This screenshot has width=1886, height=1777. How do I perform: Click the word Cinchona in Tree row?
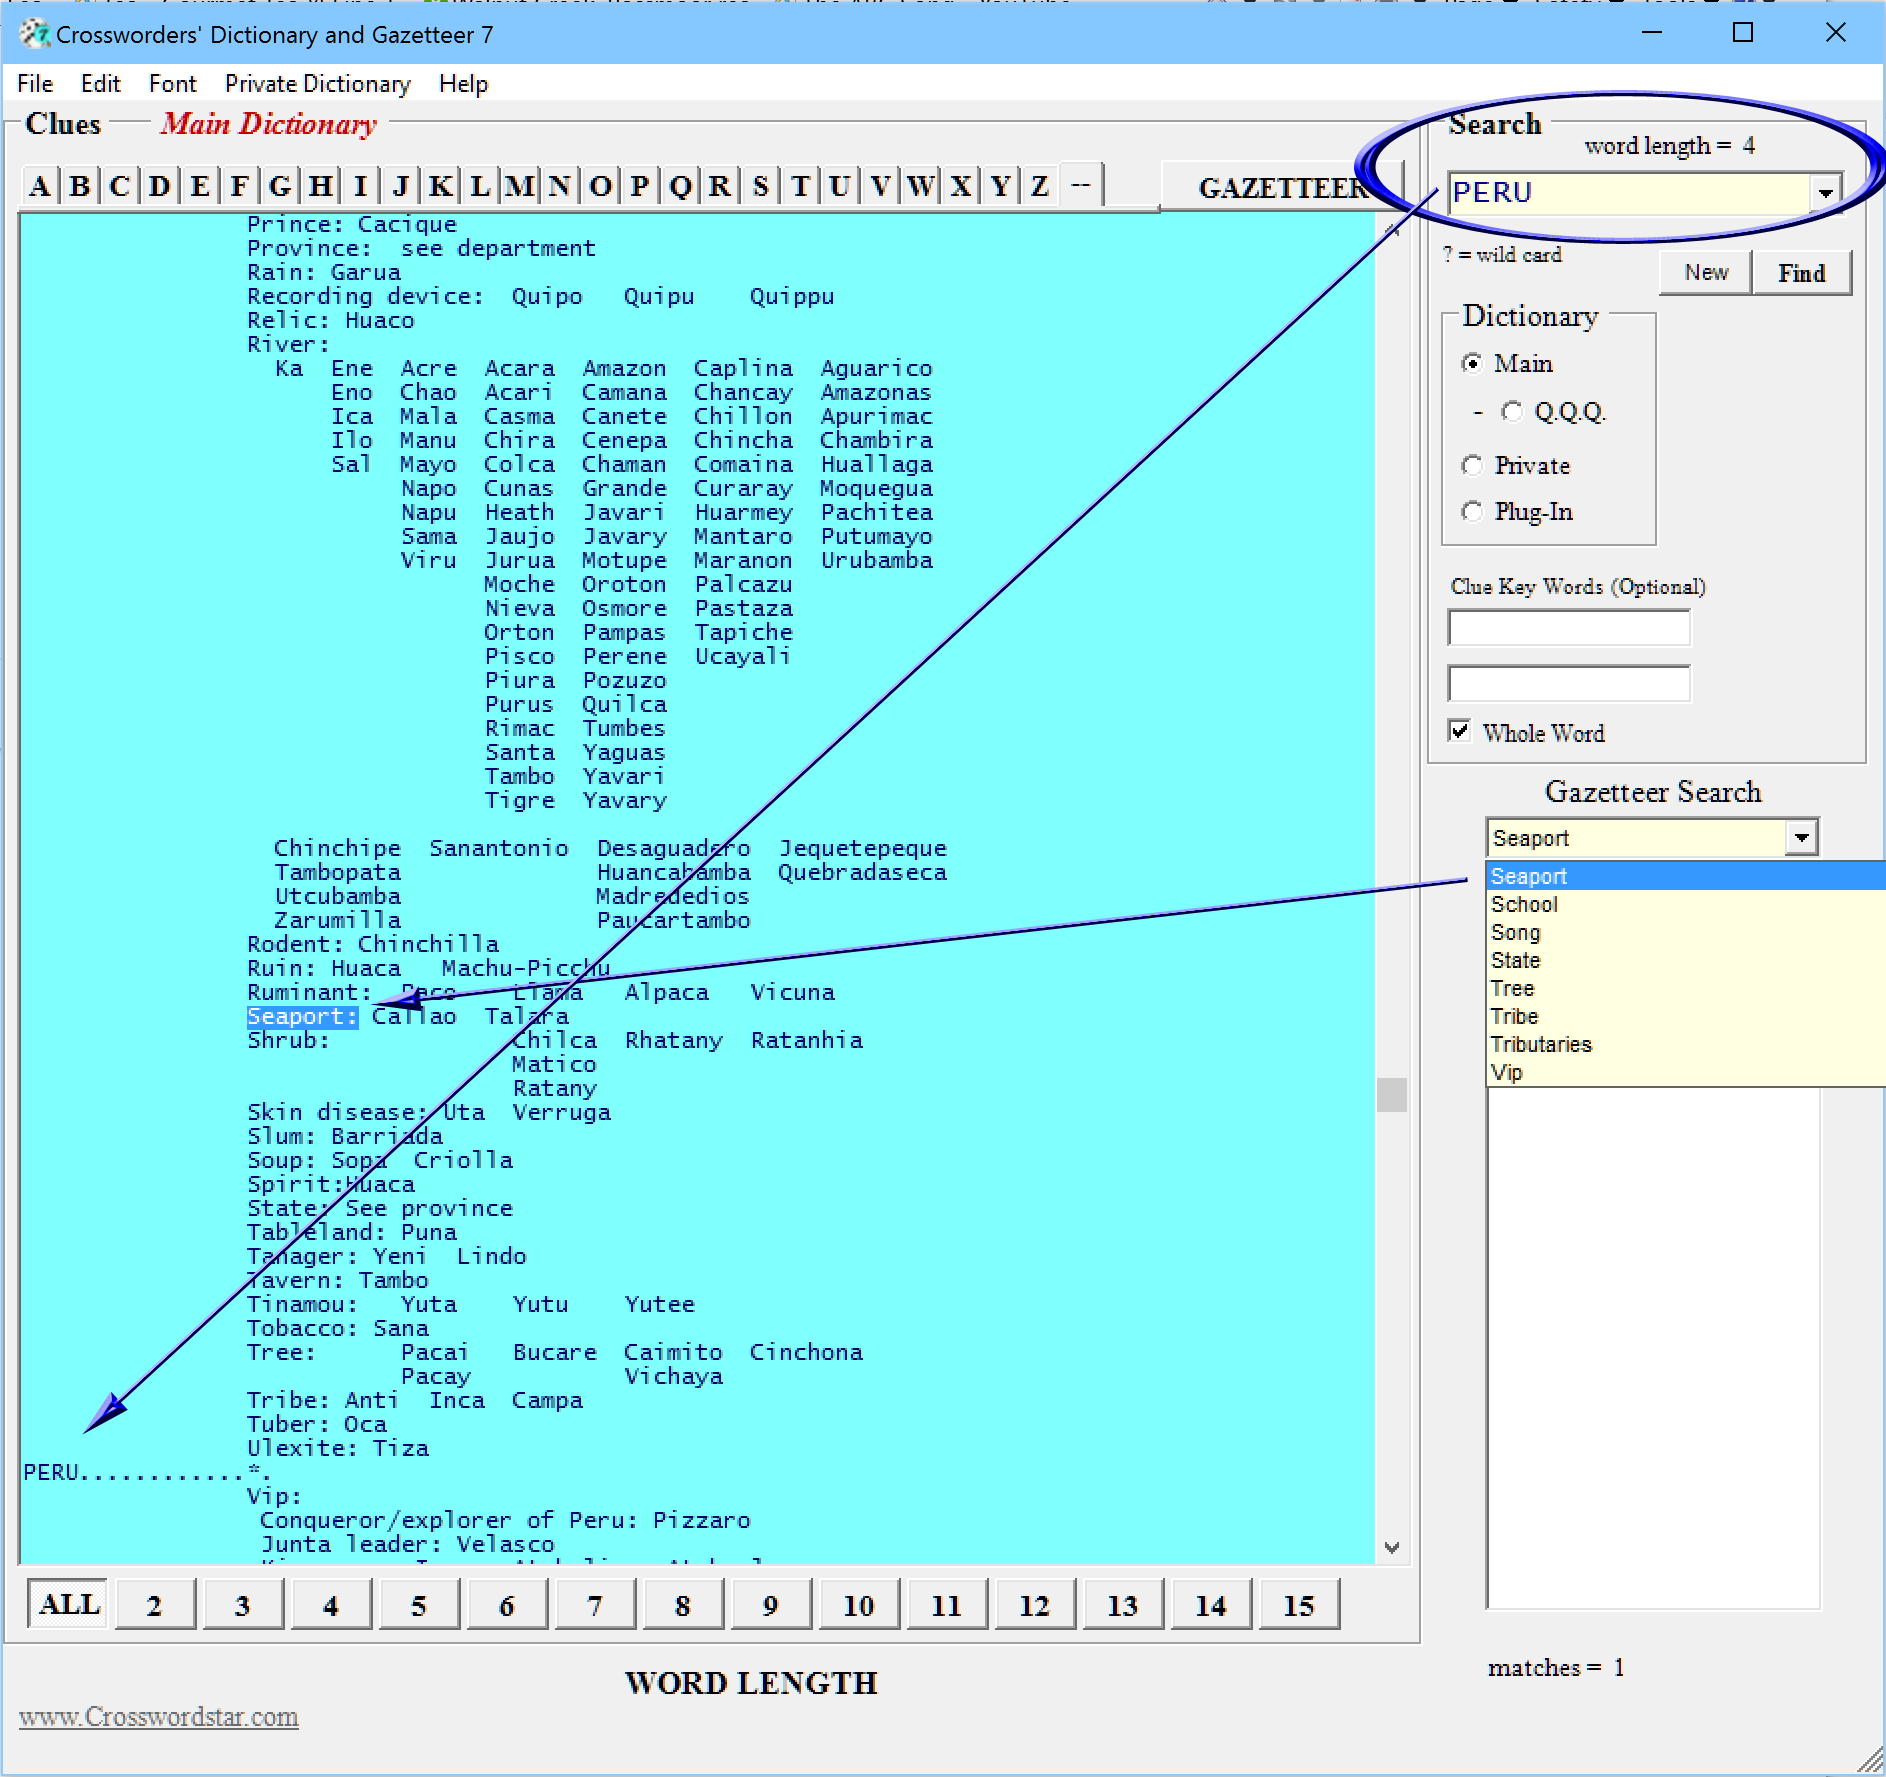click(x=806, y=1352)
